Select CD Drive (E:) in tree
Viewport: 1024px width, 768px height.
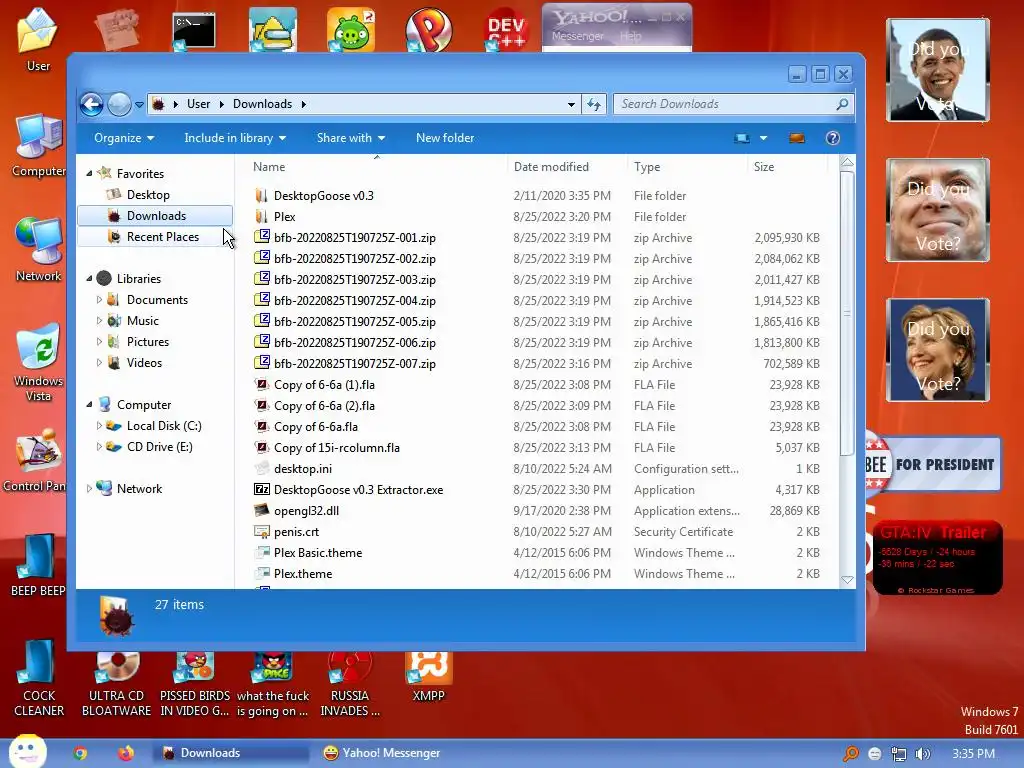click(x=159, y=447)
